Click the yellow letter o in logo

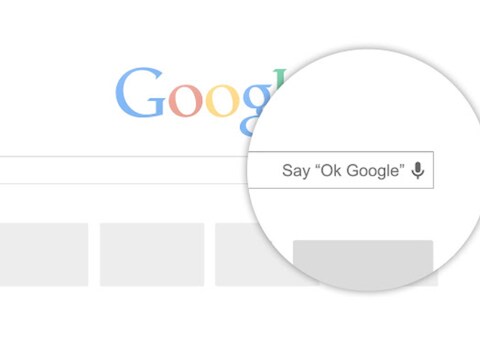pos(222,100)
